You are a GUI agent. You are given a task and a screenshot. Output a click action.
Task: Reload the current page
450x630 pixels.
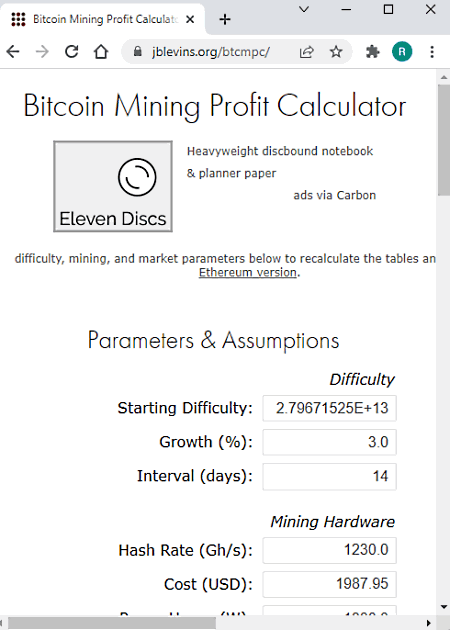72,51
